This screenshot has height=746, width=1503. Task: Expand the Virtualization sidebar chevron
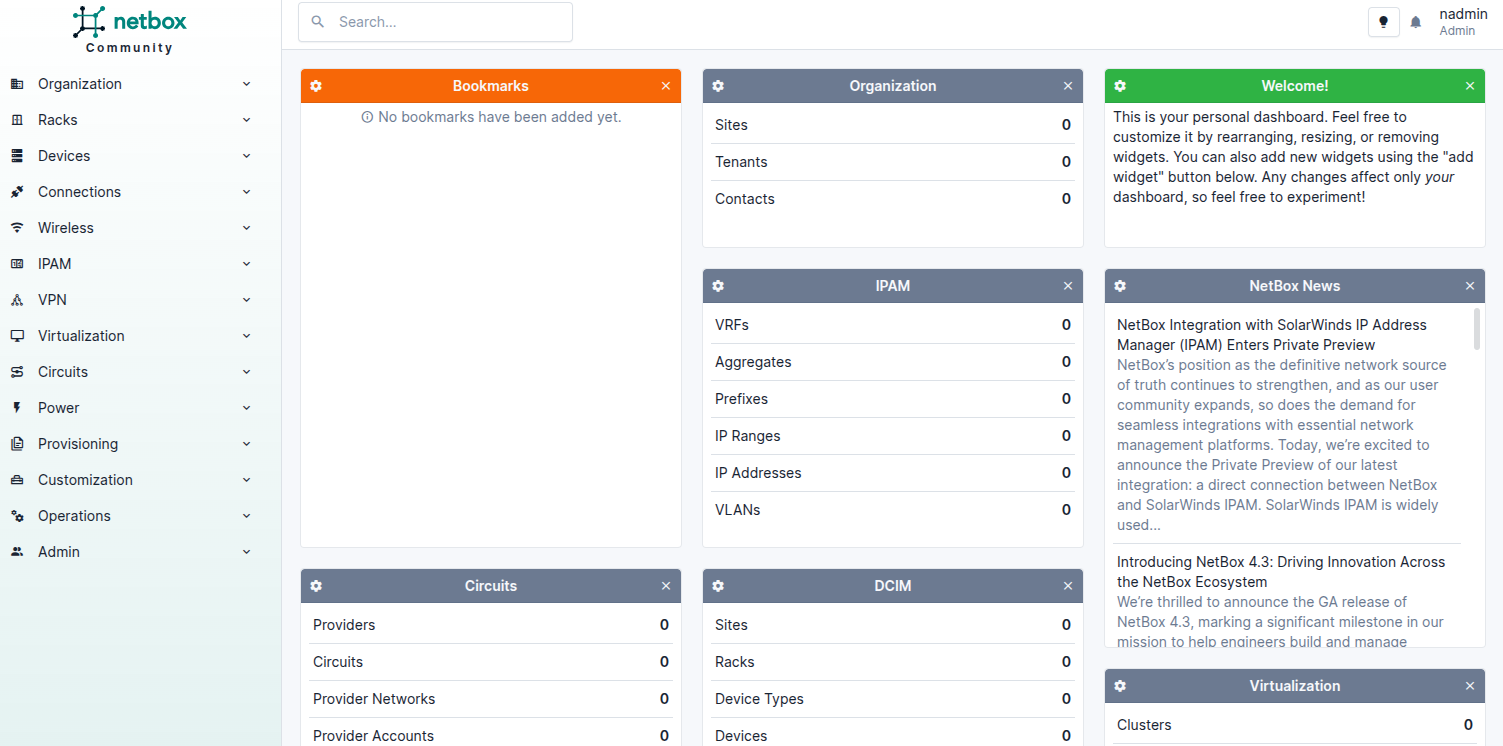point(246,336)
